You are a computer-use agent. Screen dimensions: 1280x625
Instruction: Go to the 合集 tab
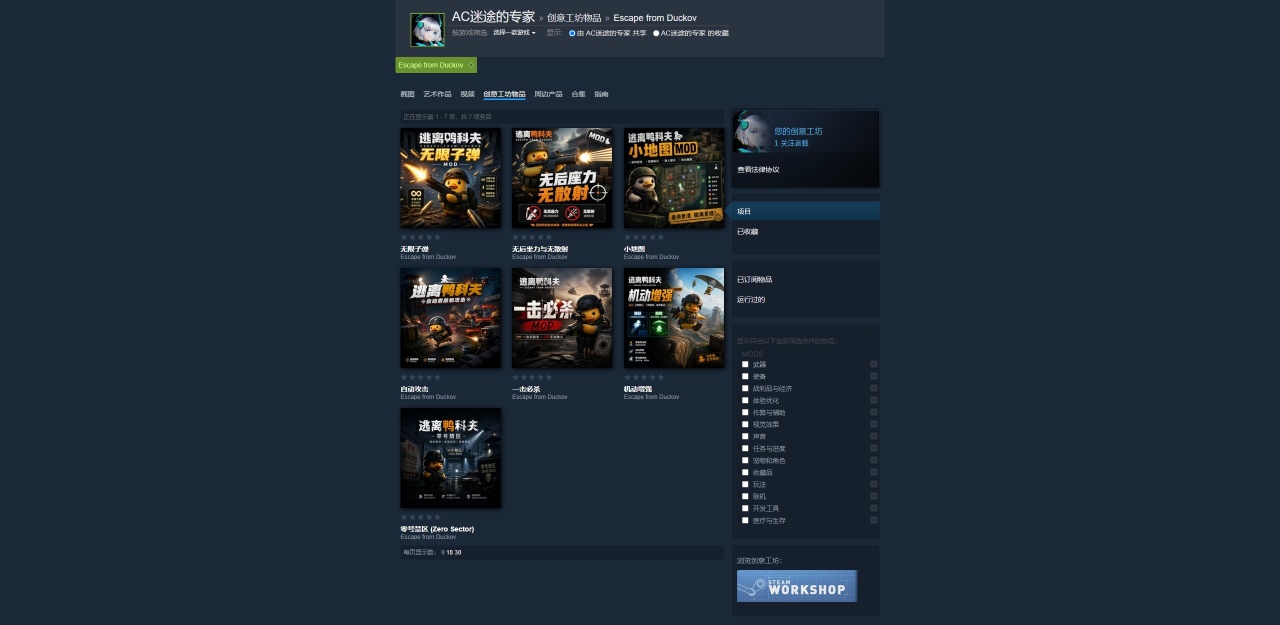tap(578, 94)
